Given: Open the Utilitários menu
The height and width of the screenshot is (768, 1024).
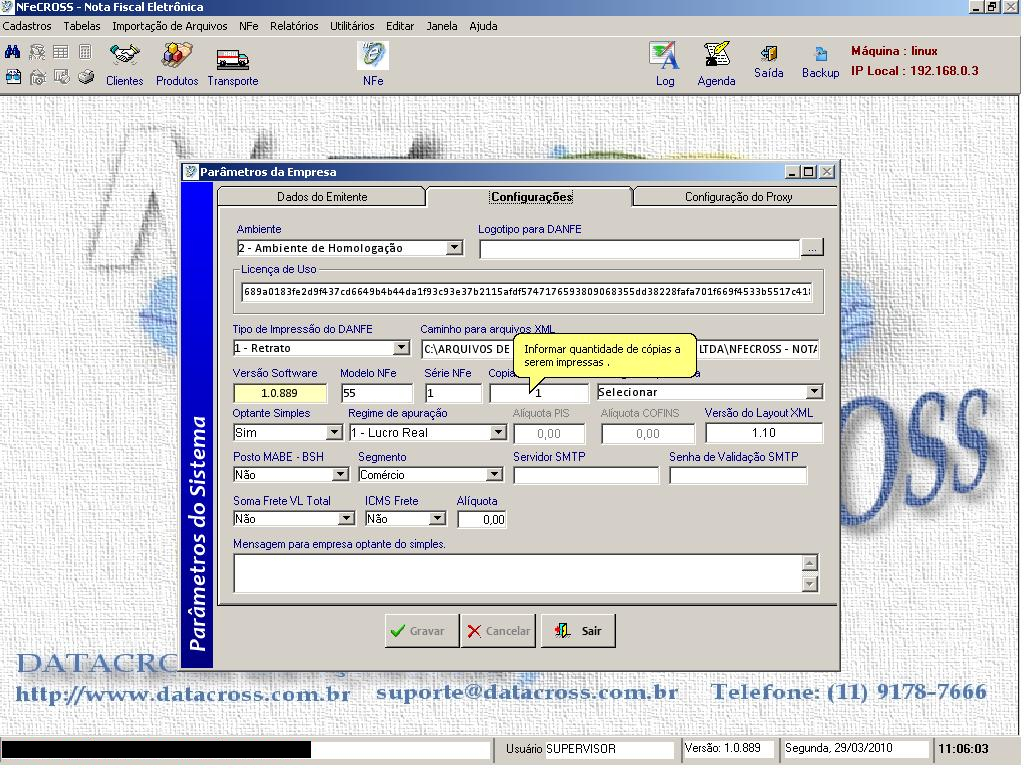Looking at the screenshot, I should [x=352, y=26].
